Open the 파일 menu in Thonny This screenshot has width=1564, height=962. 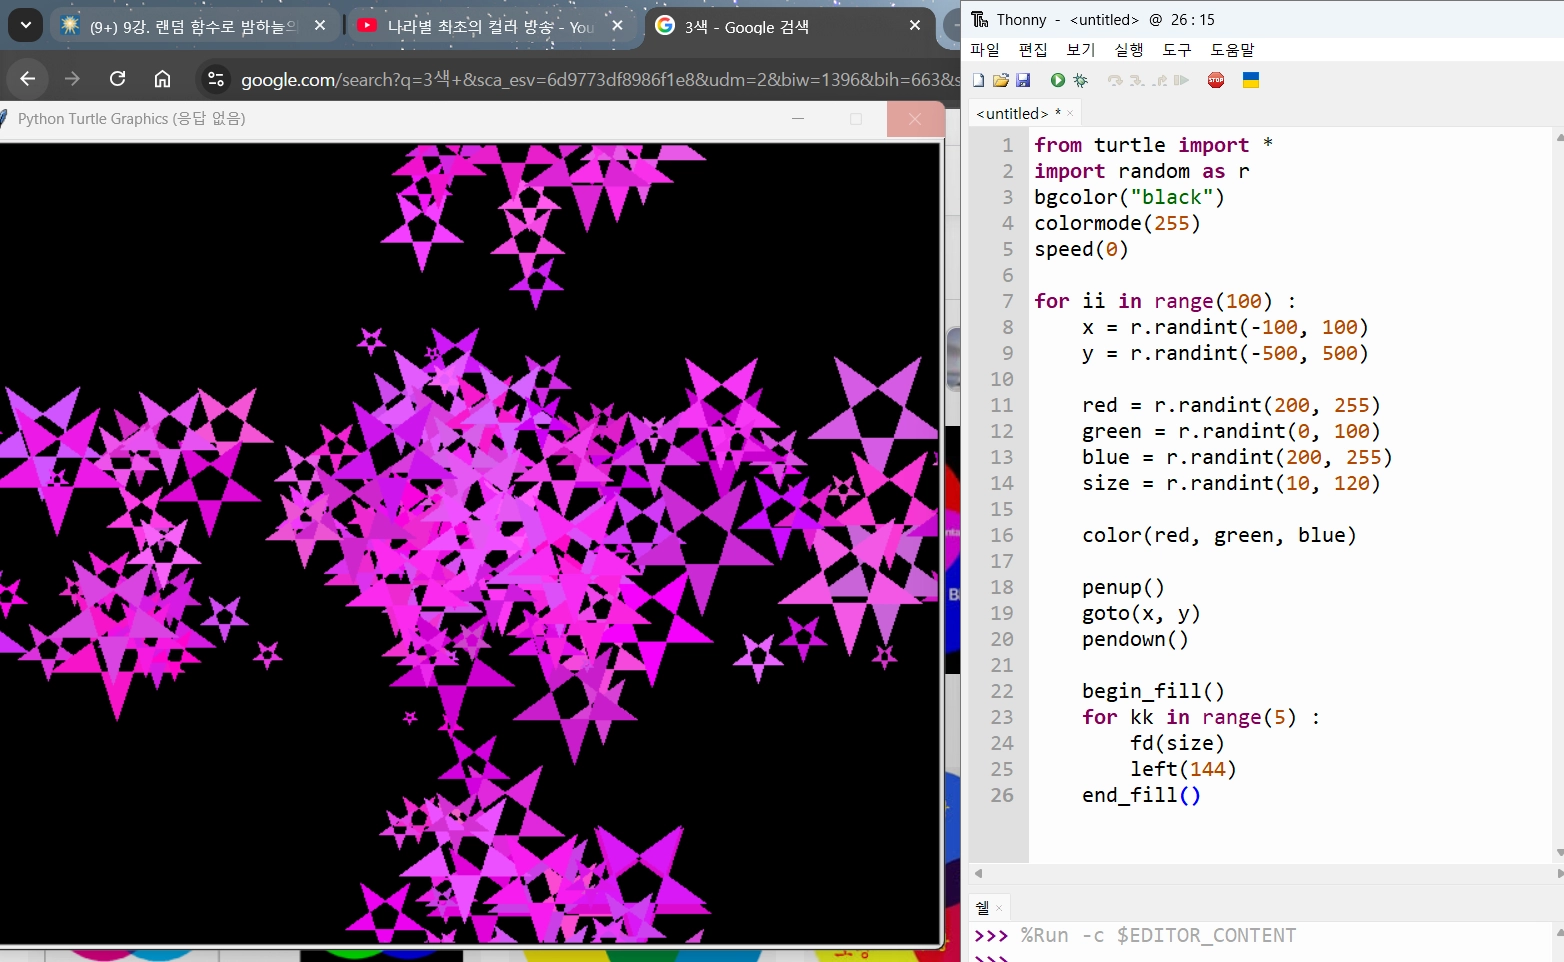[985, 50]
